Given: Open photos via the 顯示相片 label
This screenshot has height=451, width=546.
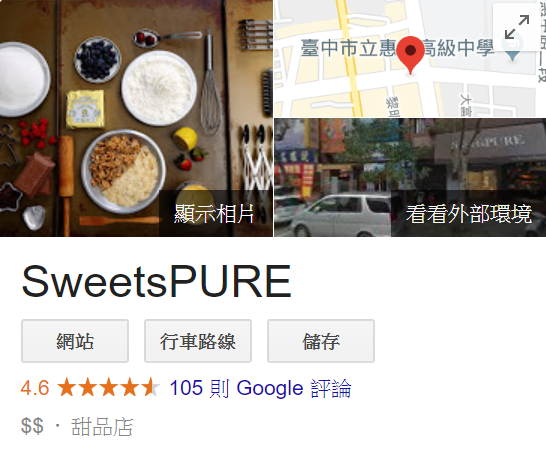Looking at the screenshot, I should 214,213.
